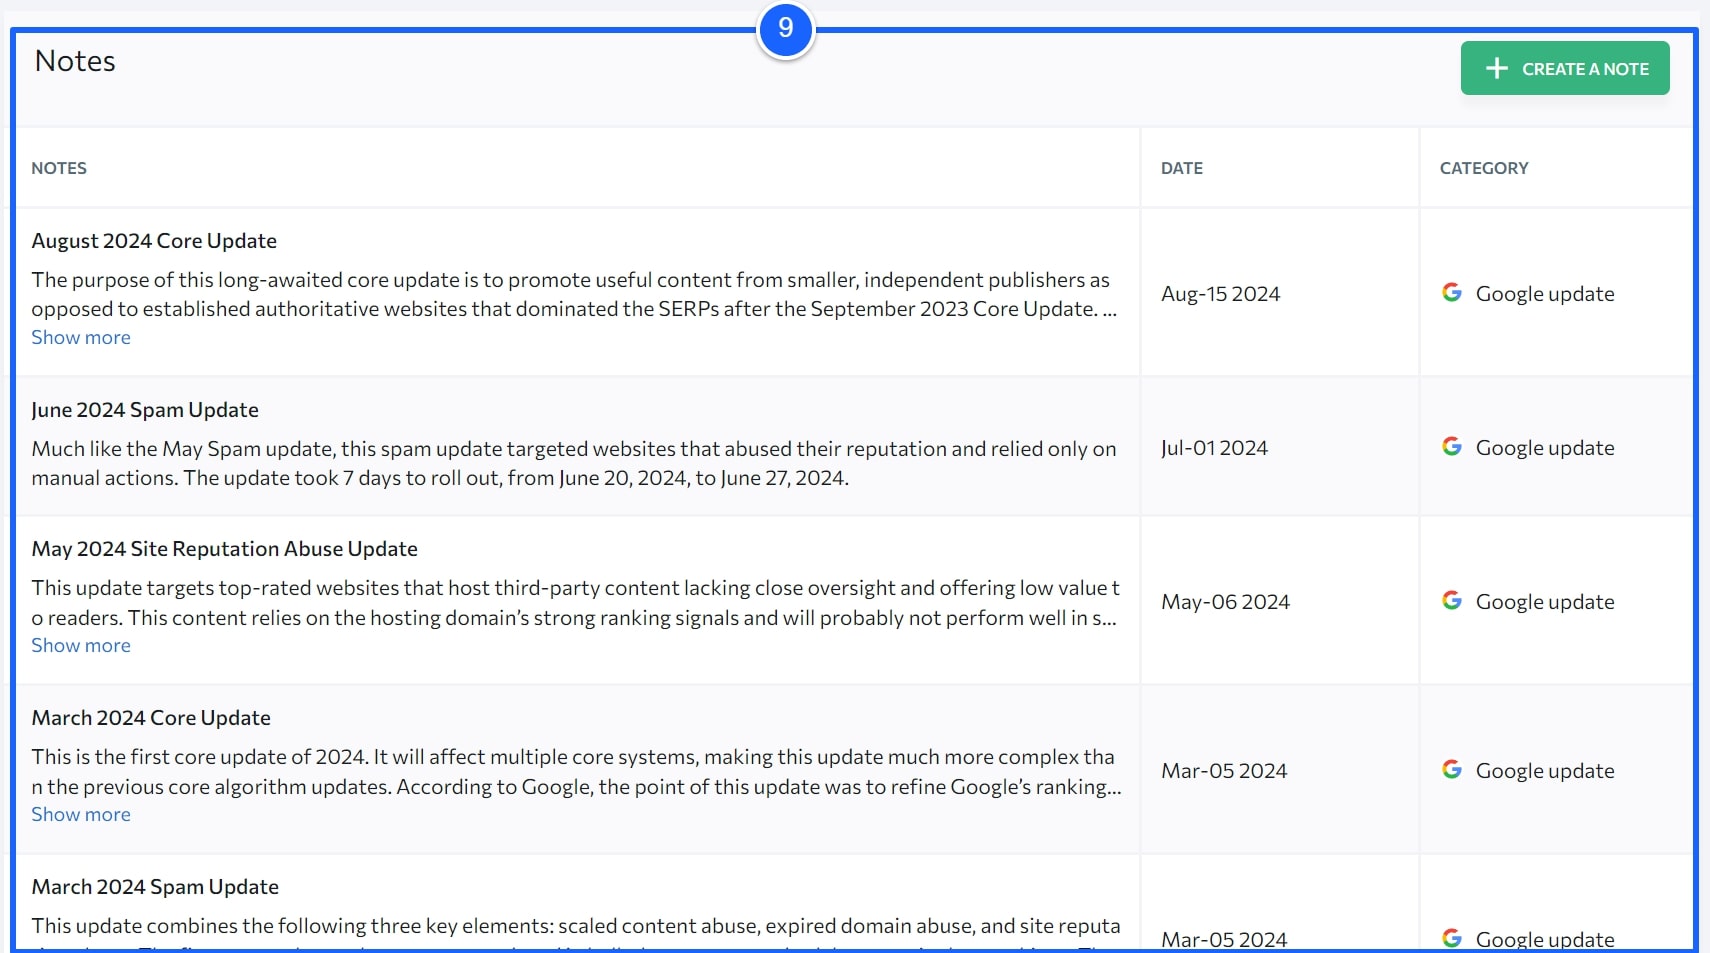1710x953 pixels.
Task: Click the Google icon in the May-06 2024 row
Action: (x=1452, y=600)
